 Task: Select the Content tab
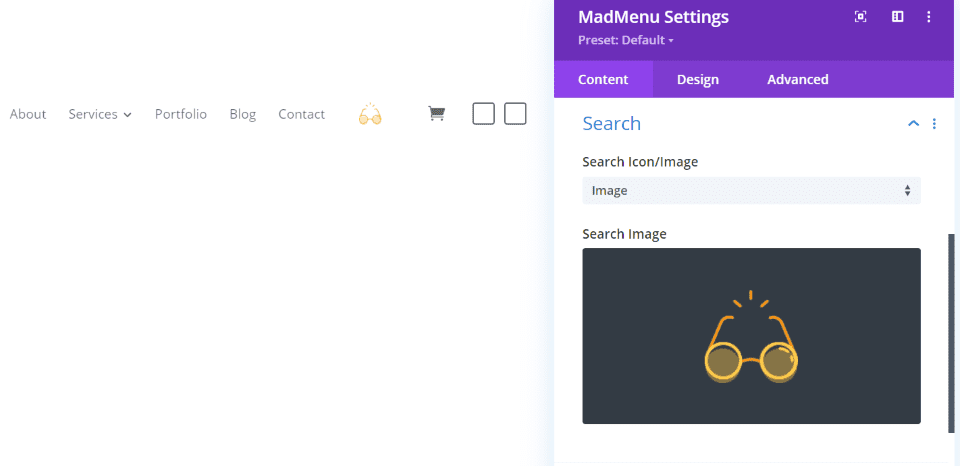pyautogui.click(x=603, y=80)
